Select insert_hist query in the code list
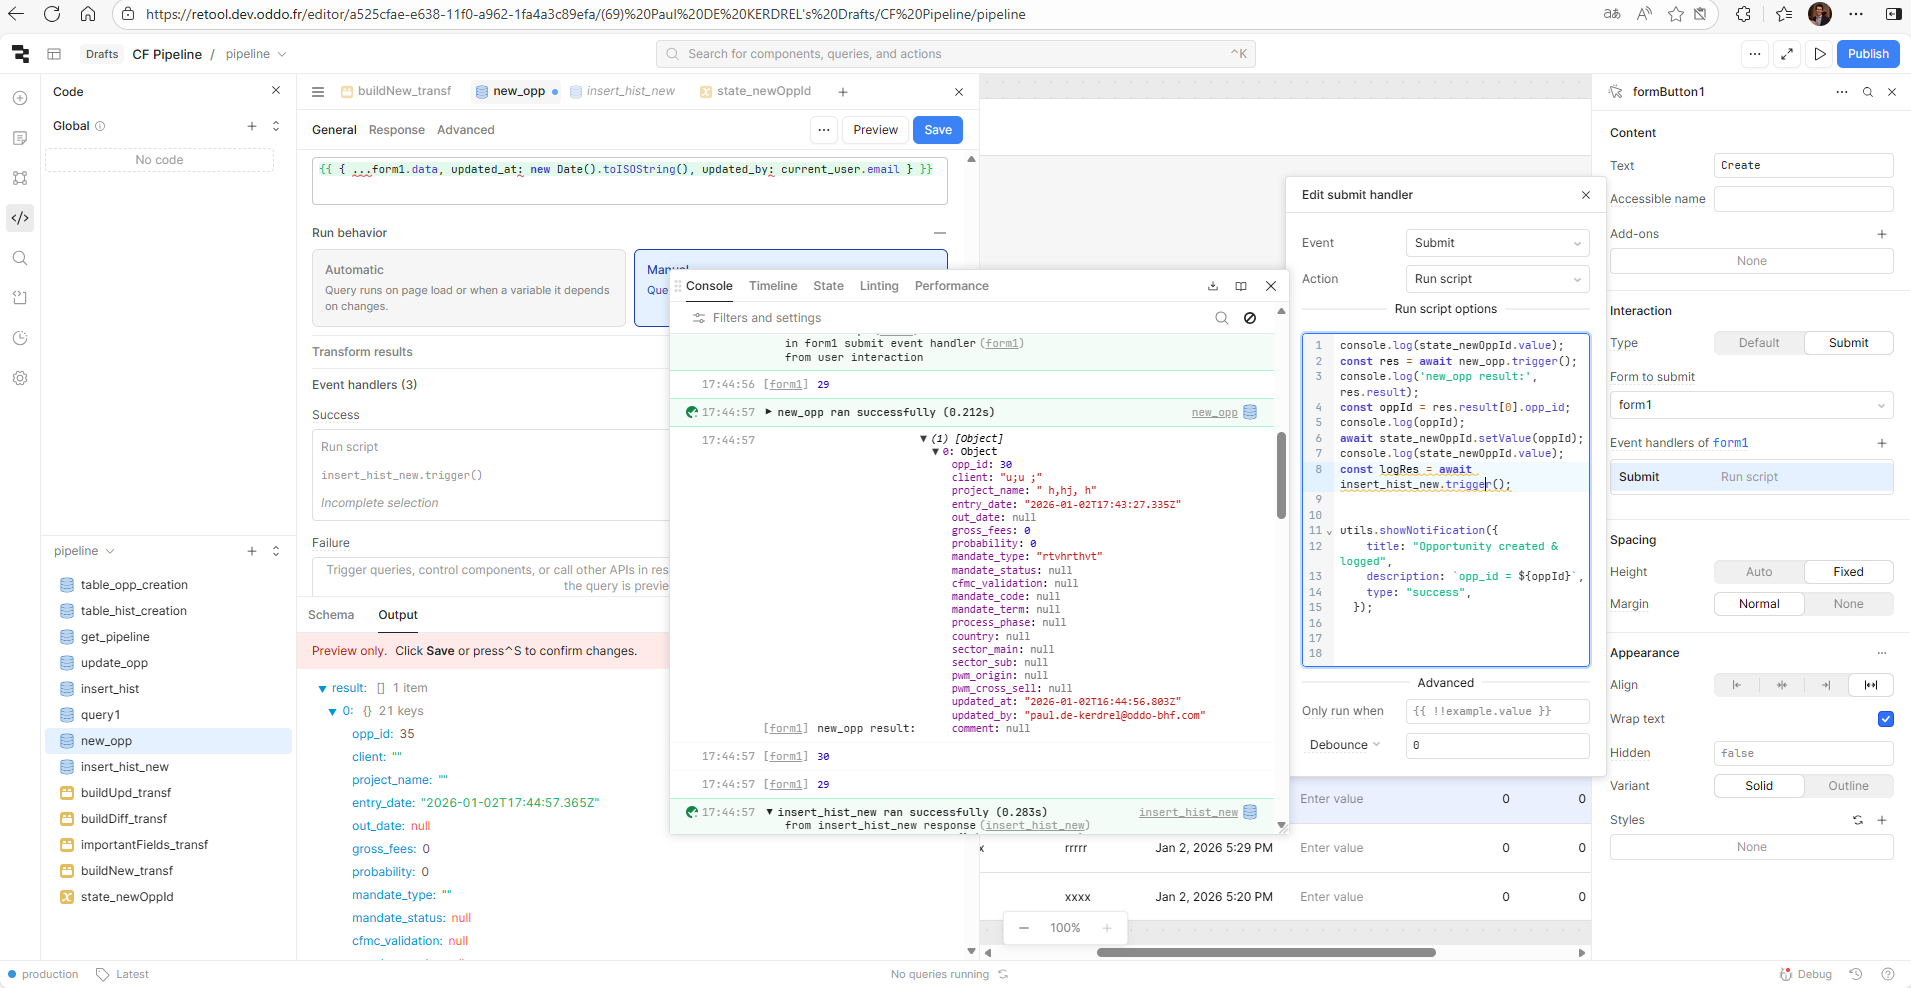This screenshot has height=988, width=1911. [110, 689]
